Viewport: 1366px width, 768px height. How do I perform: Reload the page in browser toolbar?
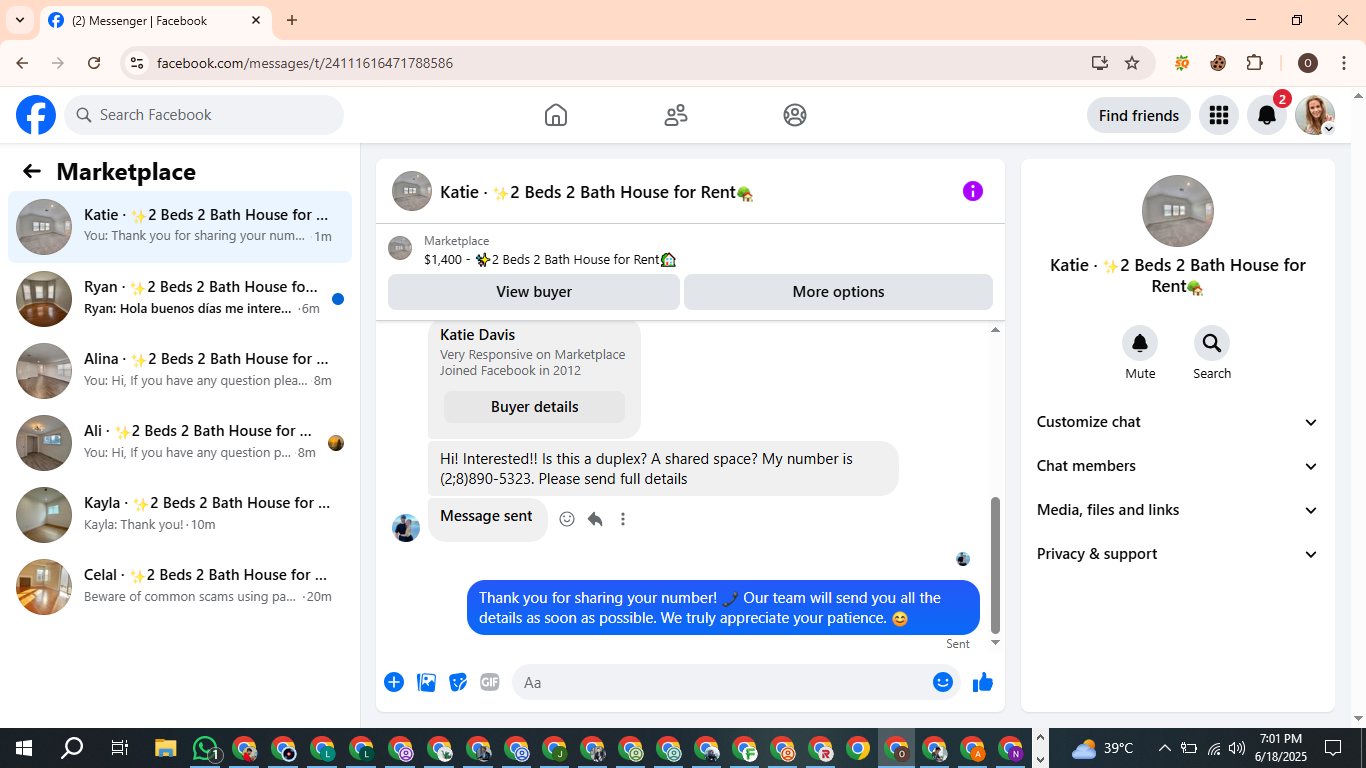click(94, 63)
